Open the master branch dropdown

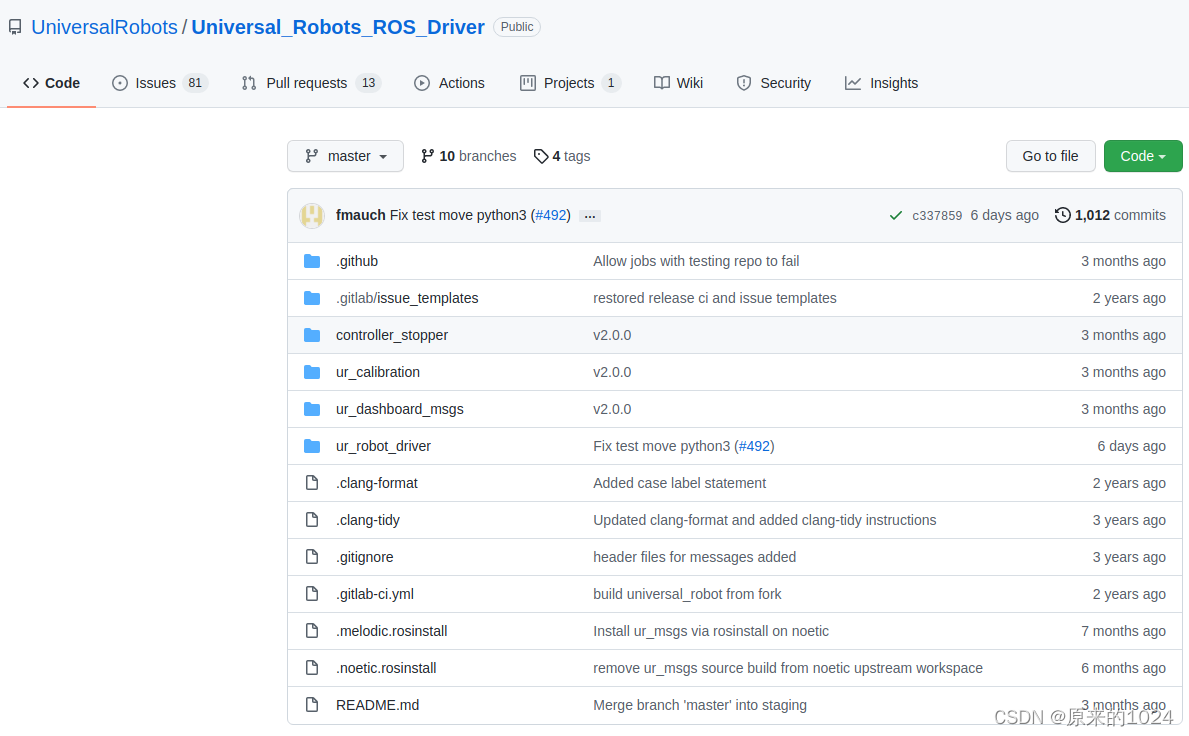click(345, 156)
